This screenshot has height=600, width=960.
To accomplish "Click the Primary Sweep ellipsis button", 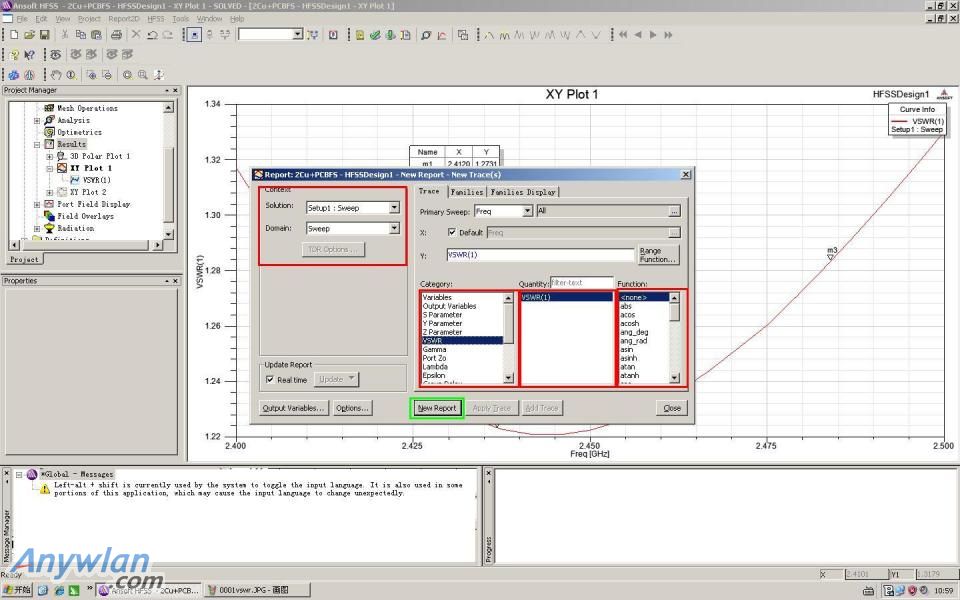I will (674, 211).
